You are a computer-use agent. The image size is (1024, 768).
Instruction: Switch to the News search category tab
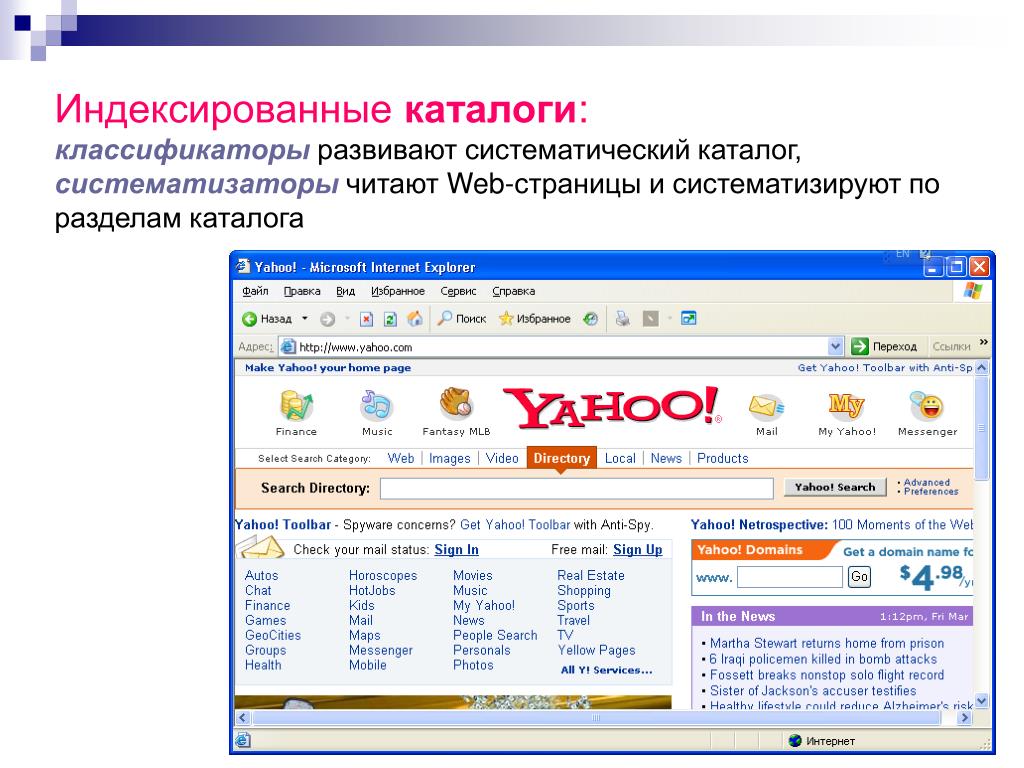(x=665, y=458)
